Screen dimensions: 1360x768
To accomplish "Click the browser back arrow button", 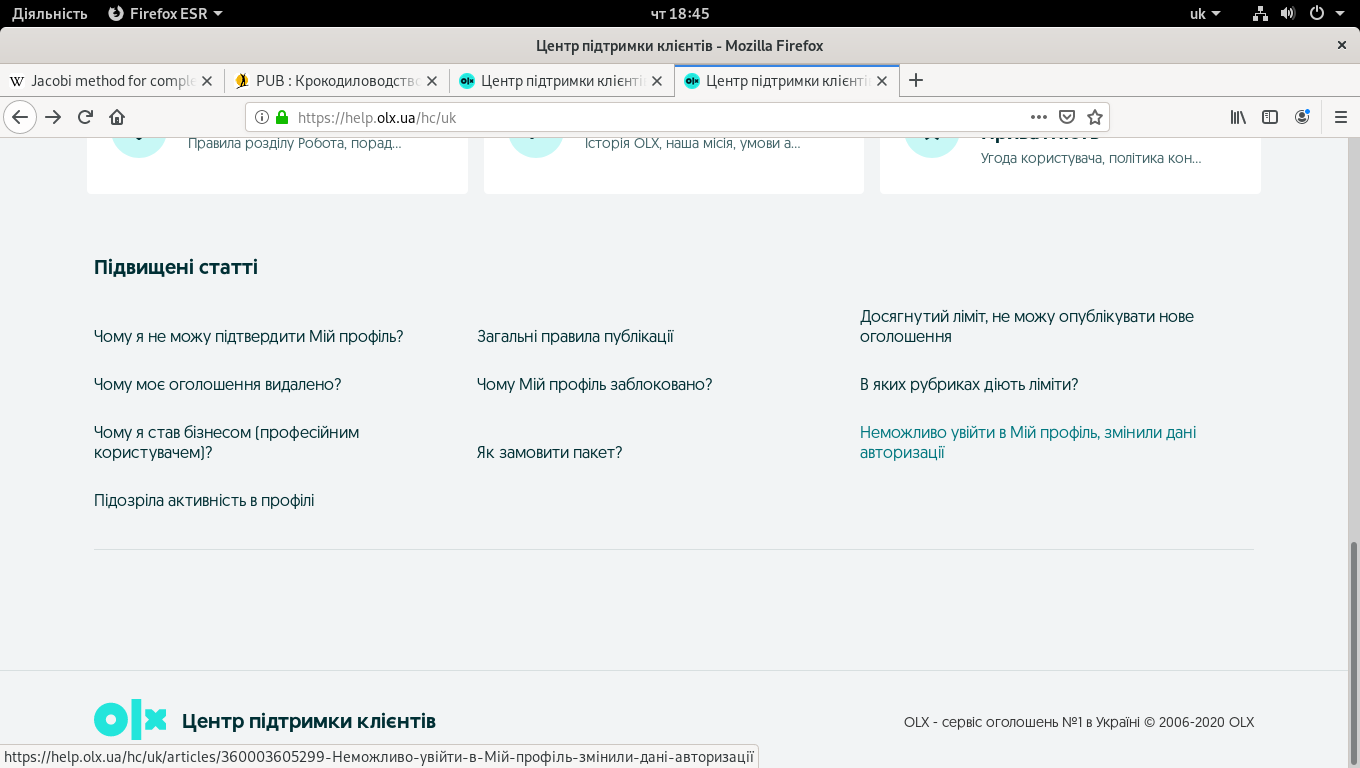I will pyautogui.click(x=20, y=117).
